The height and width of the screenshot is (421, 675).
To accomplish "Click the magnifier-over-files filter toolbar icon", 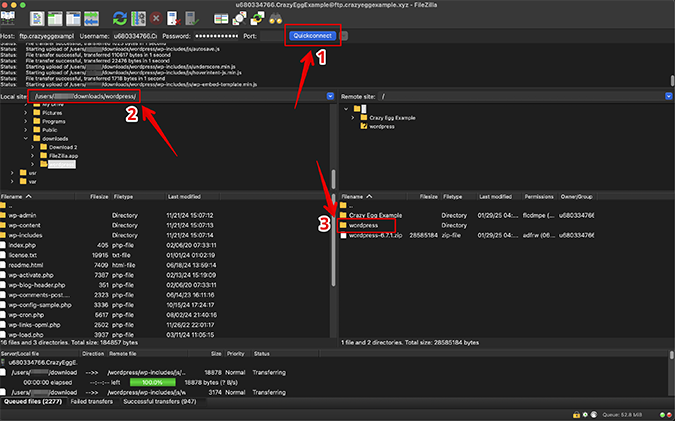I will 239,19.
